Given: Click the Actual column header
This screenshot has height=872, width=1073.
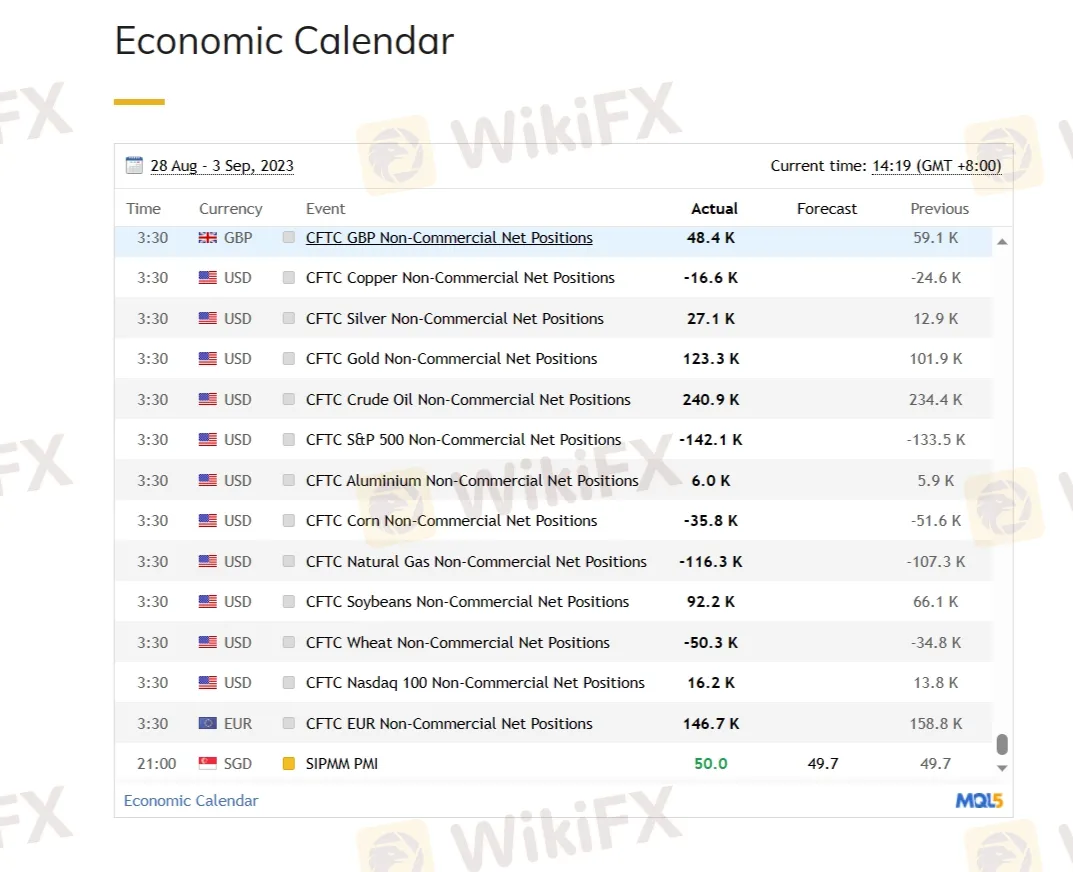Looking at the screenshot, I should [x=714, y=209].
